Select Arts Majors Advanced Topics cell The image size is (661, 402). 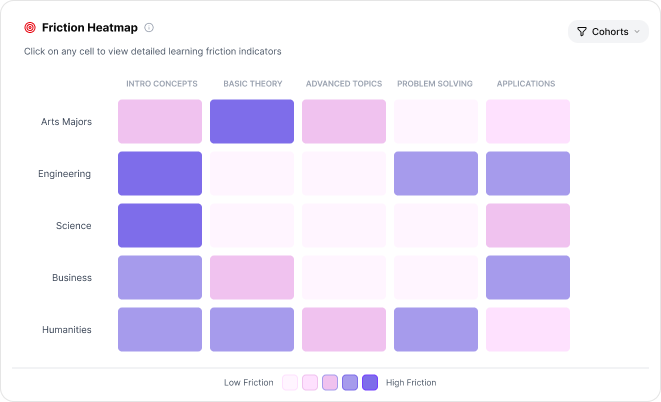tap(344, 122)
